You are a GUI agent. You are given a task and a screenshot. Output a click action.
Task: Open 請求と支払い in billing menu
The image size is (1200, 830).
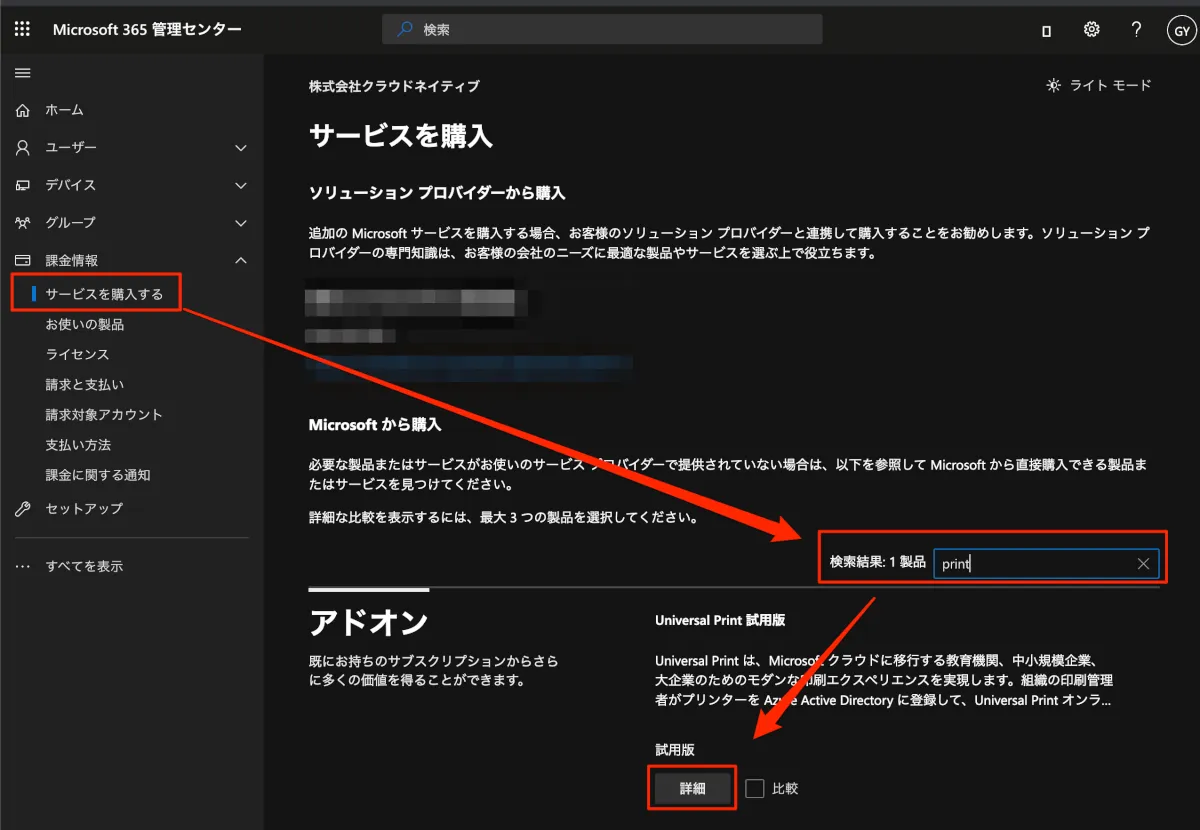click(x=84, y=384)
